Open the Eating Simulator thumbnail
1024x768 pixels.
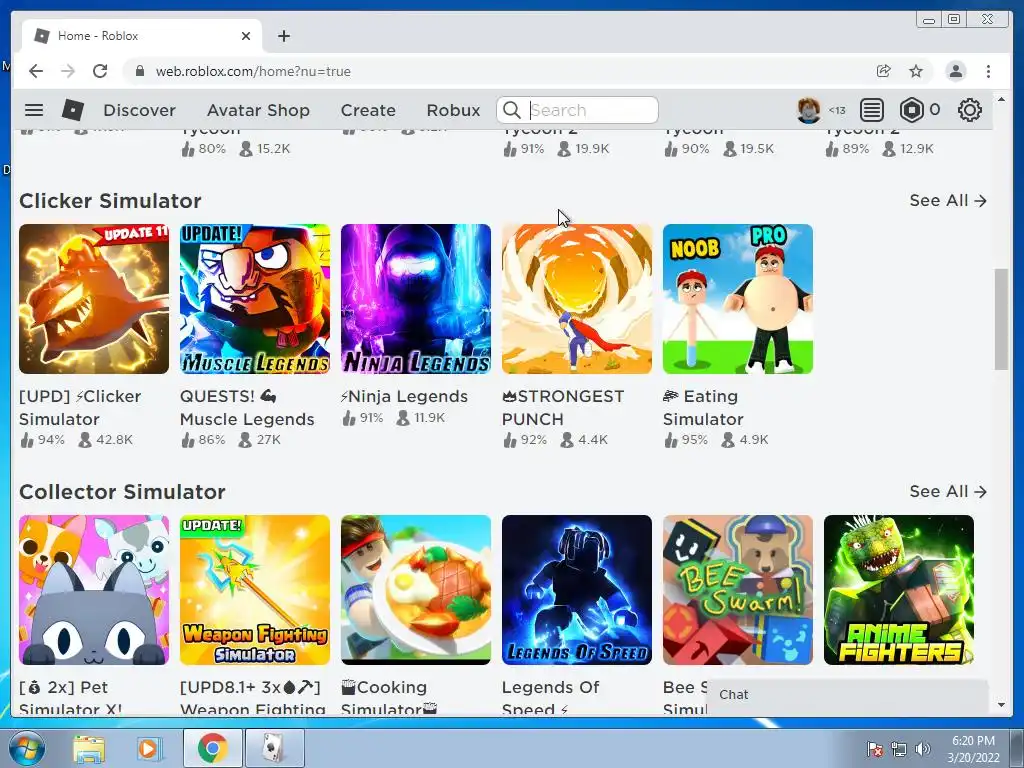[738, 299]
